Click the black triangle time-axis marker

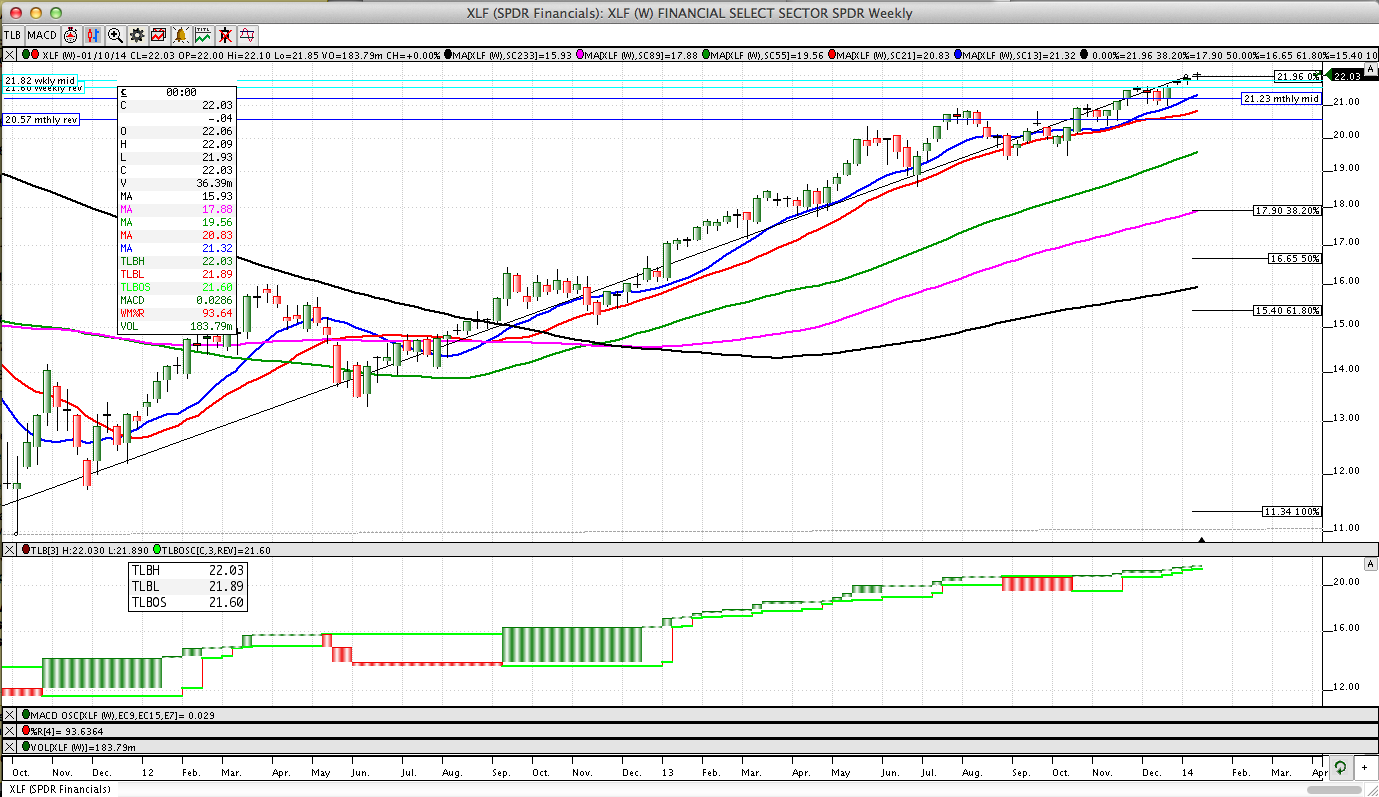pyautogui.click(x=1201, y=539)
